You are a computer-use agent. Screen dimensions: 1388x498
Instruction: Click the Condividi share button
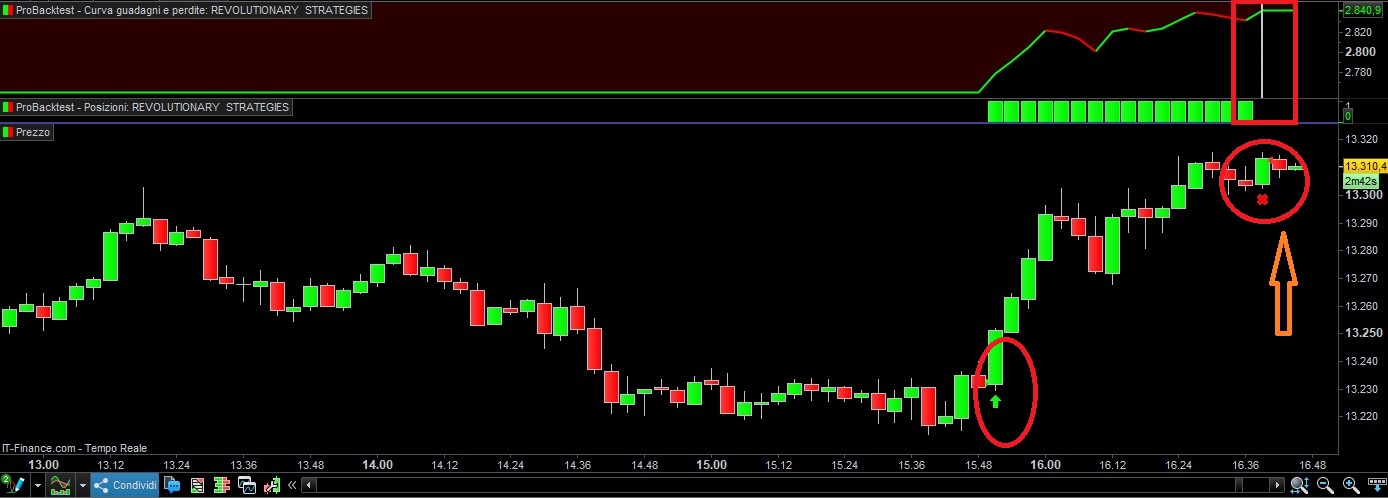(125, 485)
